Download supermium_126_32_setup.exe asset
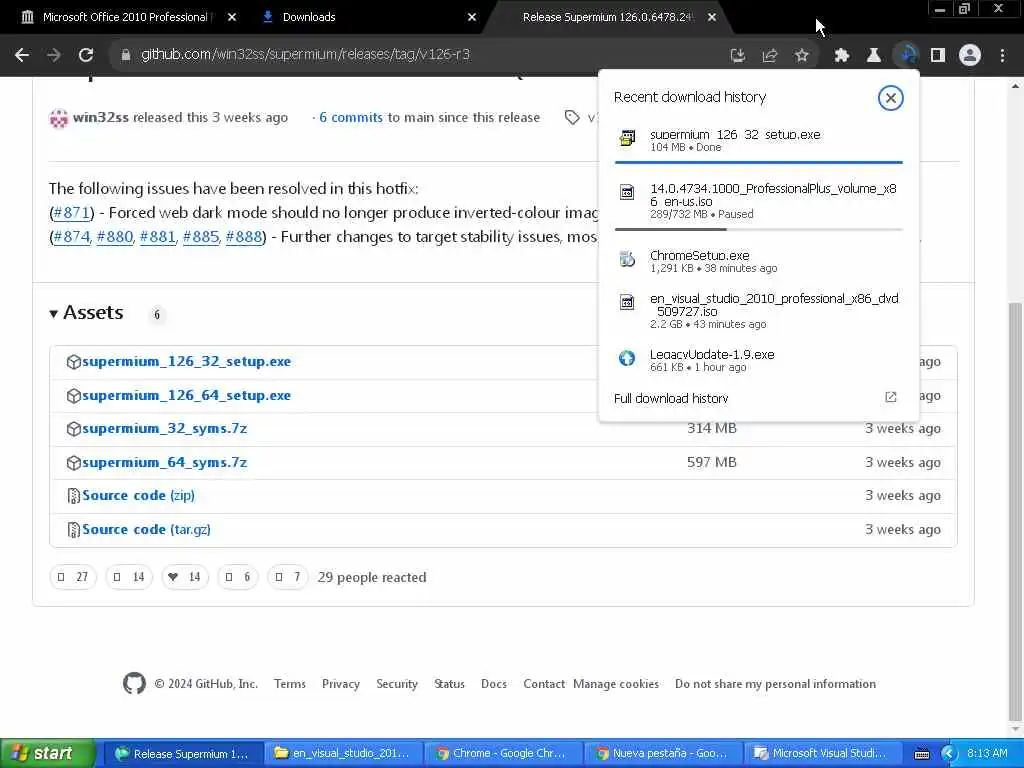1024x768 pixels. (x=186, y=362)
